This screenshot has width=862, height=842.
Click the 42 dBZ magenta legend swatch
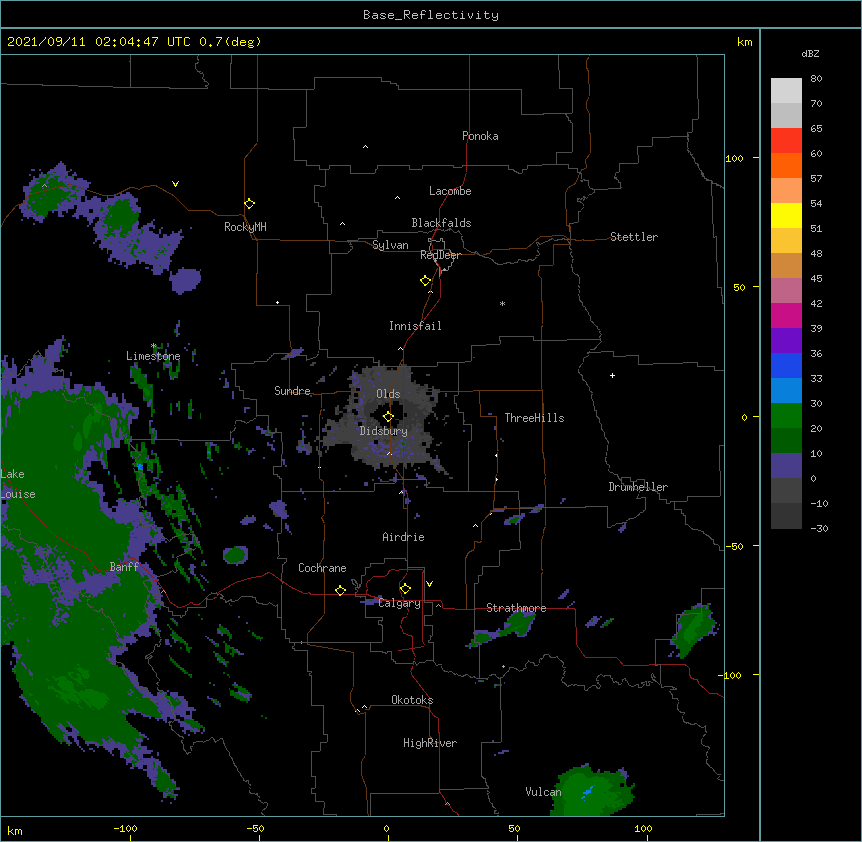(786, 315)
